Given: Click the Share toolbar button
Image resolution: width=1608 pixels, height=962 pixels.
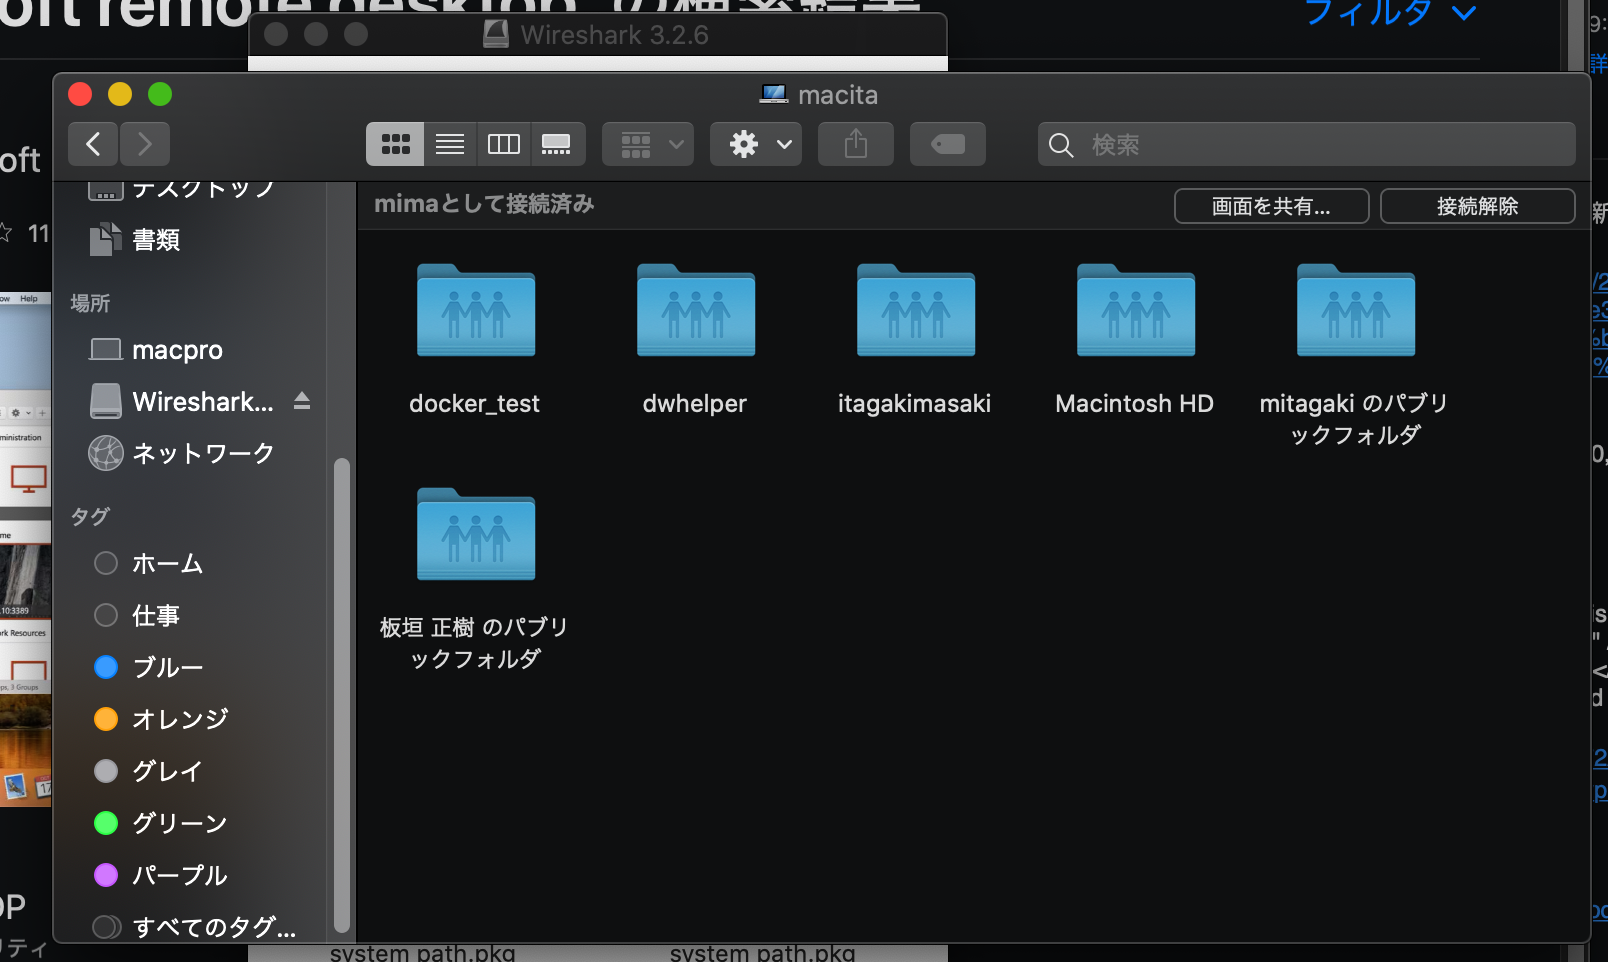Looking at the screenshot, I should coord(856,144).
